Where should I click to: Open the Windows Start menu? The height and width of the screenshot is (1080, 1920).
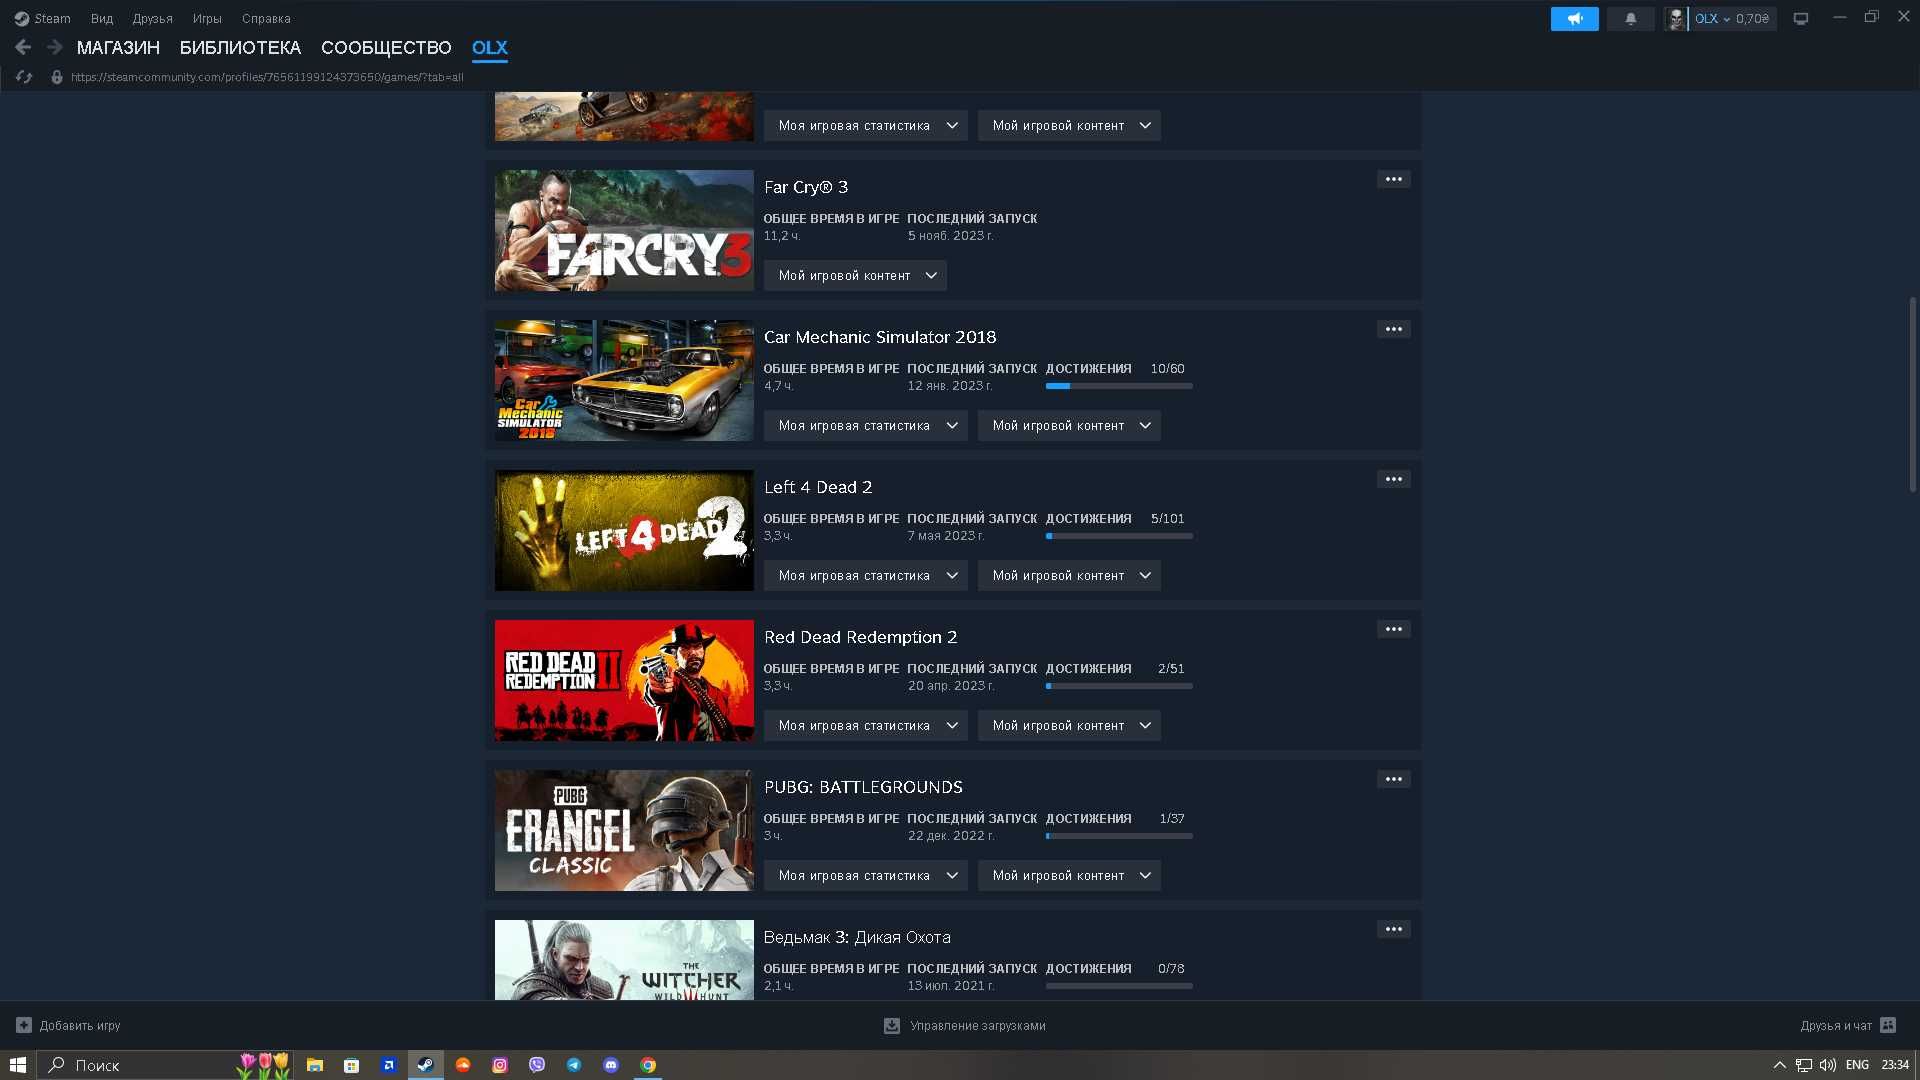pos(17,1065)
